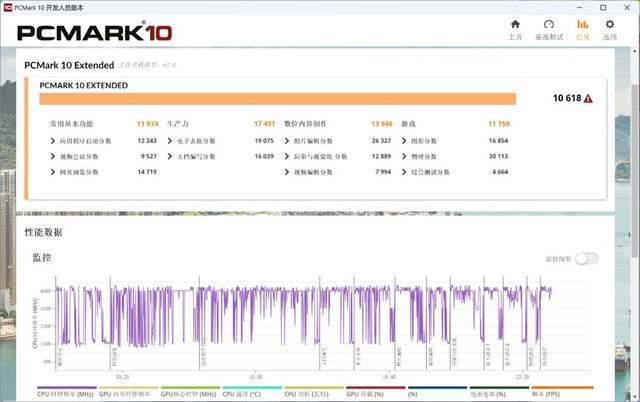
Task: Open Benchmarks via the gauge icon
Action: pos(549,29)
